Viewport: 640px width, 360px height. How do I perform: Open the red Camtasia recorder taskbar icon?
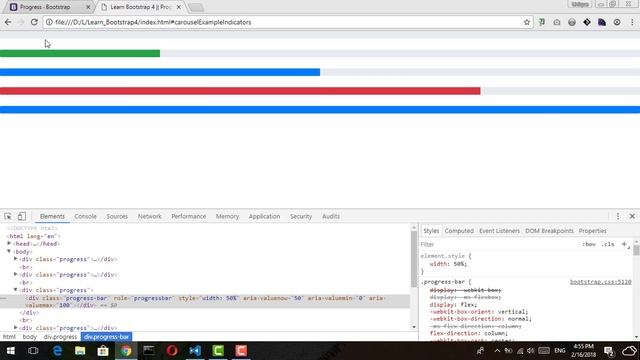tap(241, 351)
